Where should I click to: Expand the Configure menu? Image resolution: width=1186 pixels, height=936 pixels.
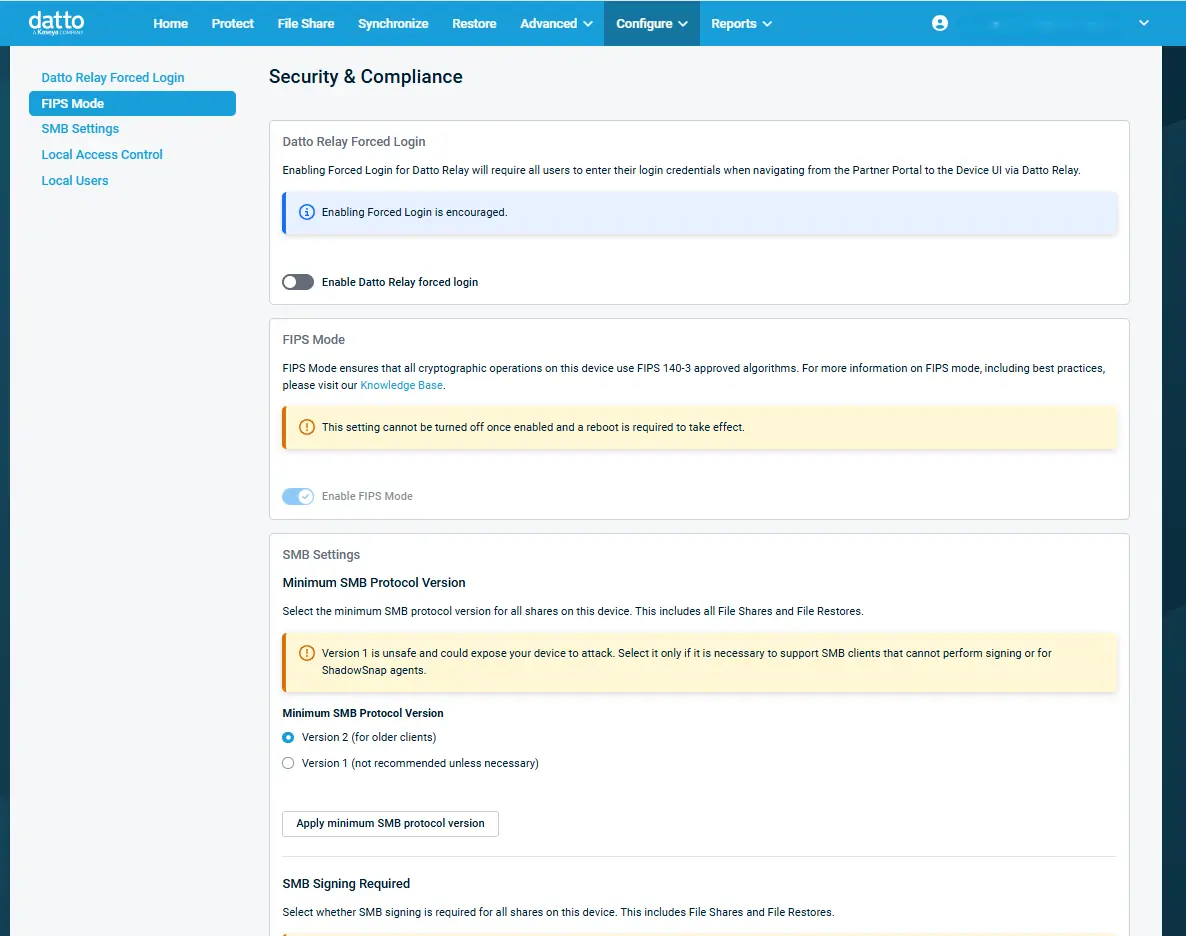coord(651,23)
